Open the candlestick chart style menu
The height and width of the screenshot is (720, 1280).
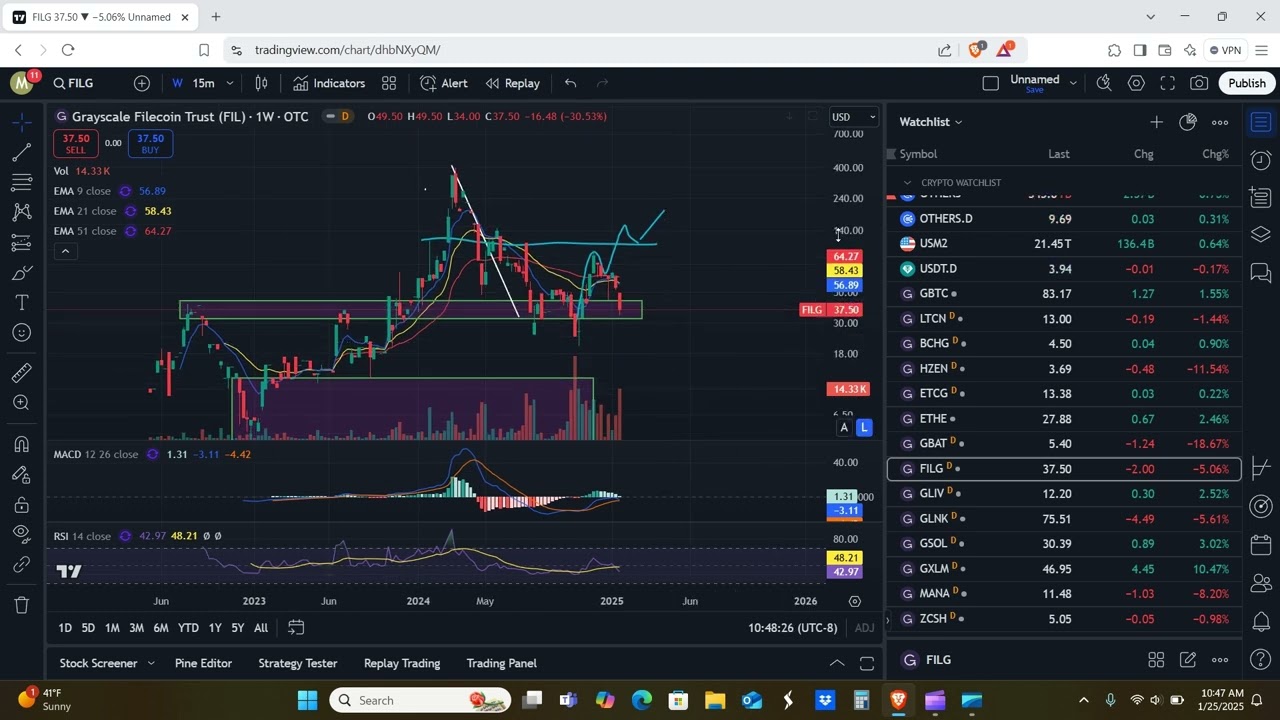[x=262, y=83]
